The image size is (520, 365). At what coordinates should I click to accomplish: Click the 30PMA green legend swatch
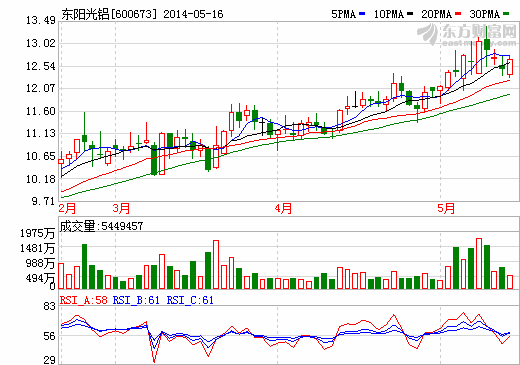(x=506, y=14)
